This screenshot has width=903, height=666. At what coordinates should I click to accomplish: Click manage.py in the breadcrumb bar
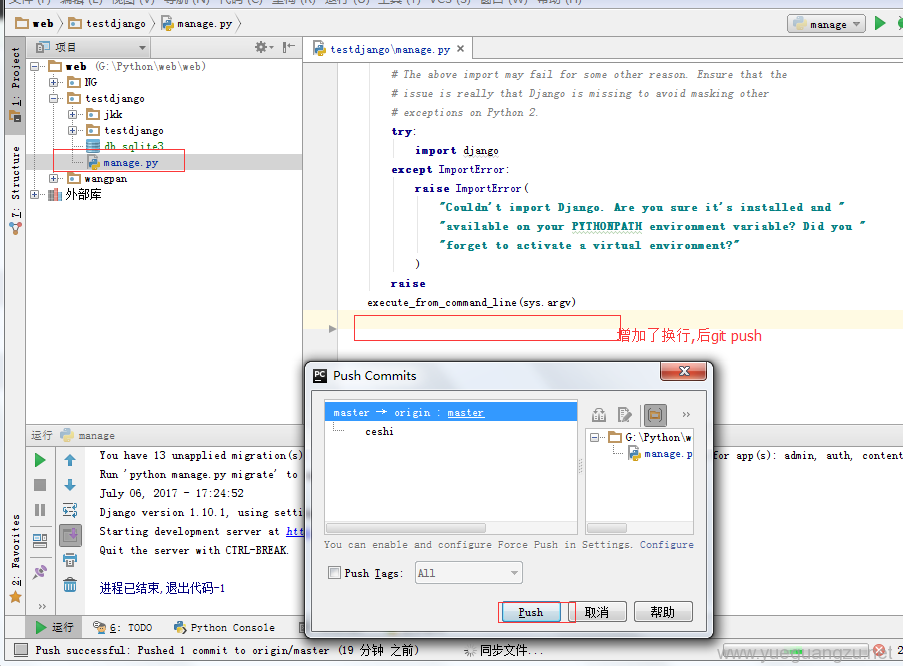(x=197, y=24)
